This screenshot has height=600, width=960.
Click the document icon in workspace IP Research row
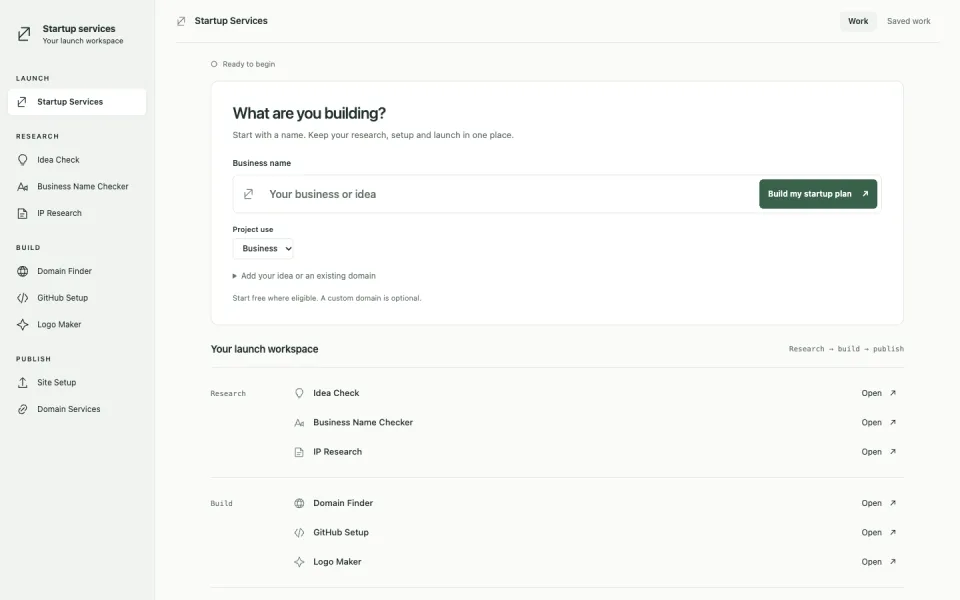point(299,452)
